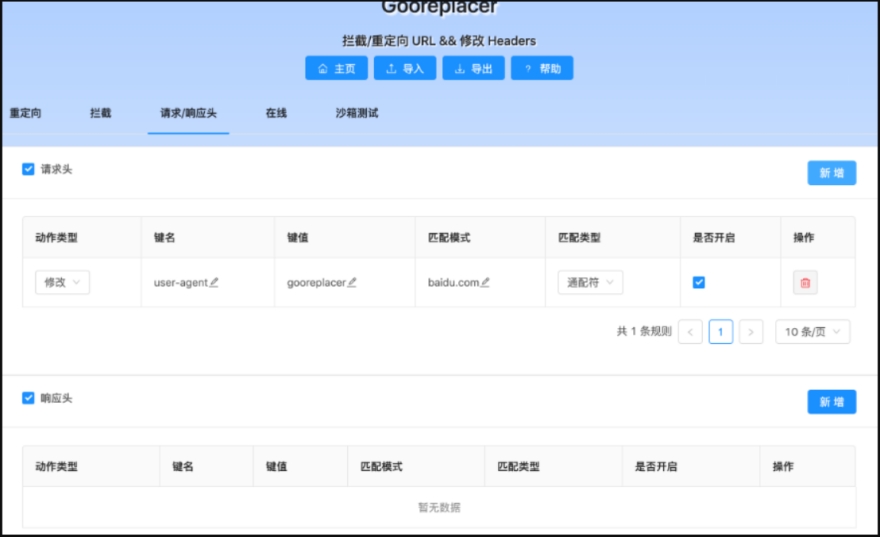Viewport: 880px width, 537px height.
Task: Click the 导入 import button
Action: click(x=404, y=69)
